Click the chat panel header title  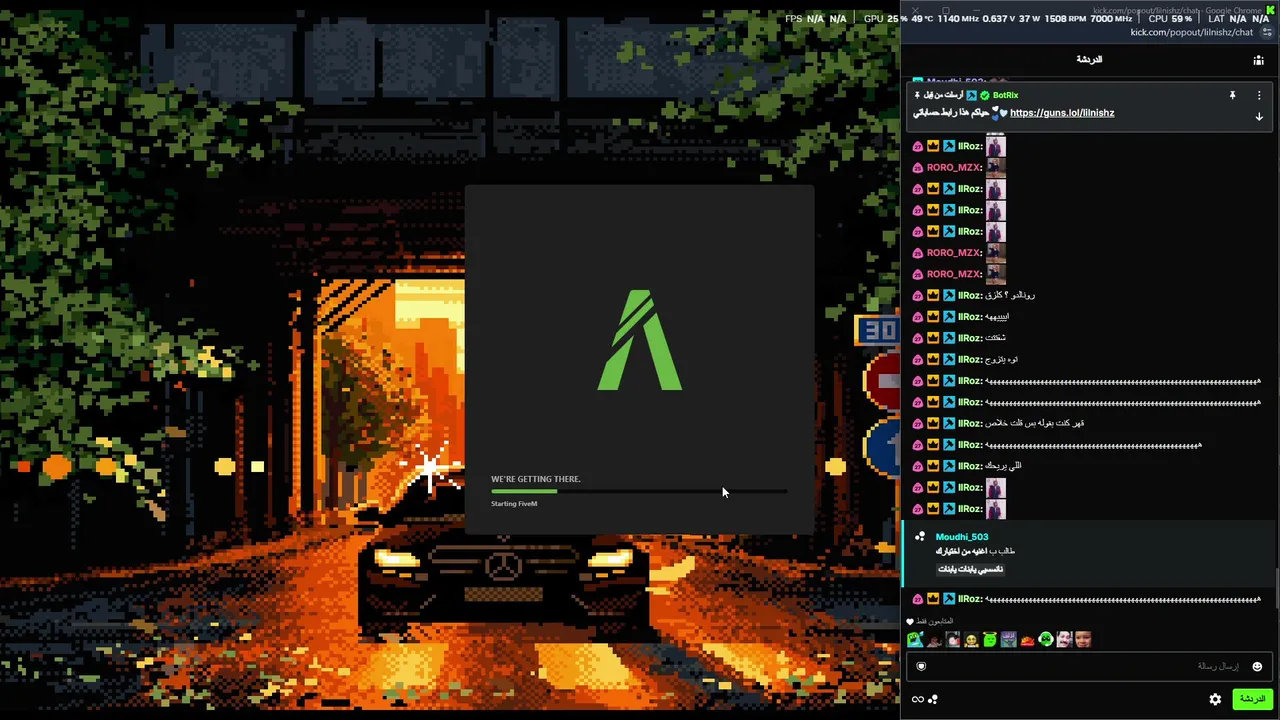1089,60
